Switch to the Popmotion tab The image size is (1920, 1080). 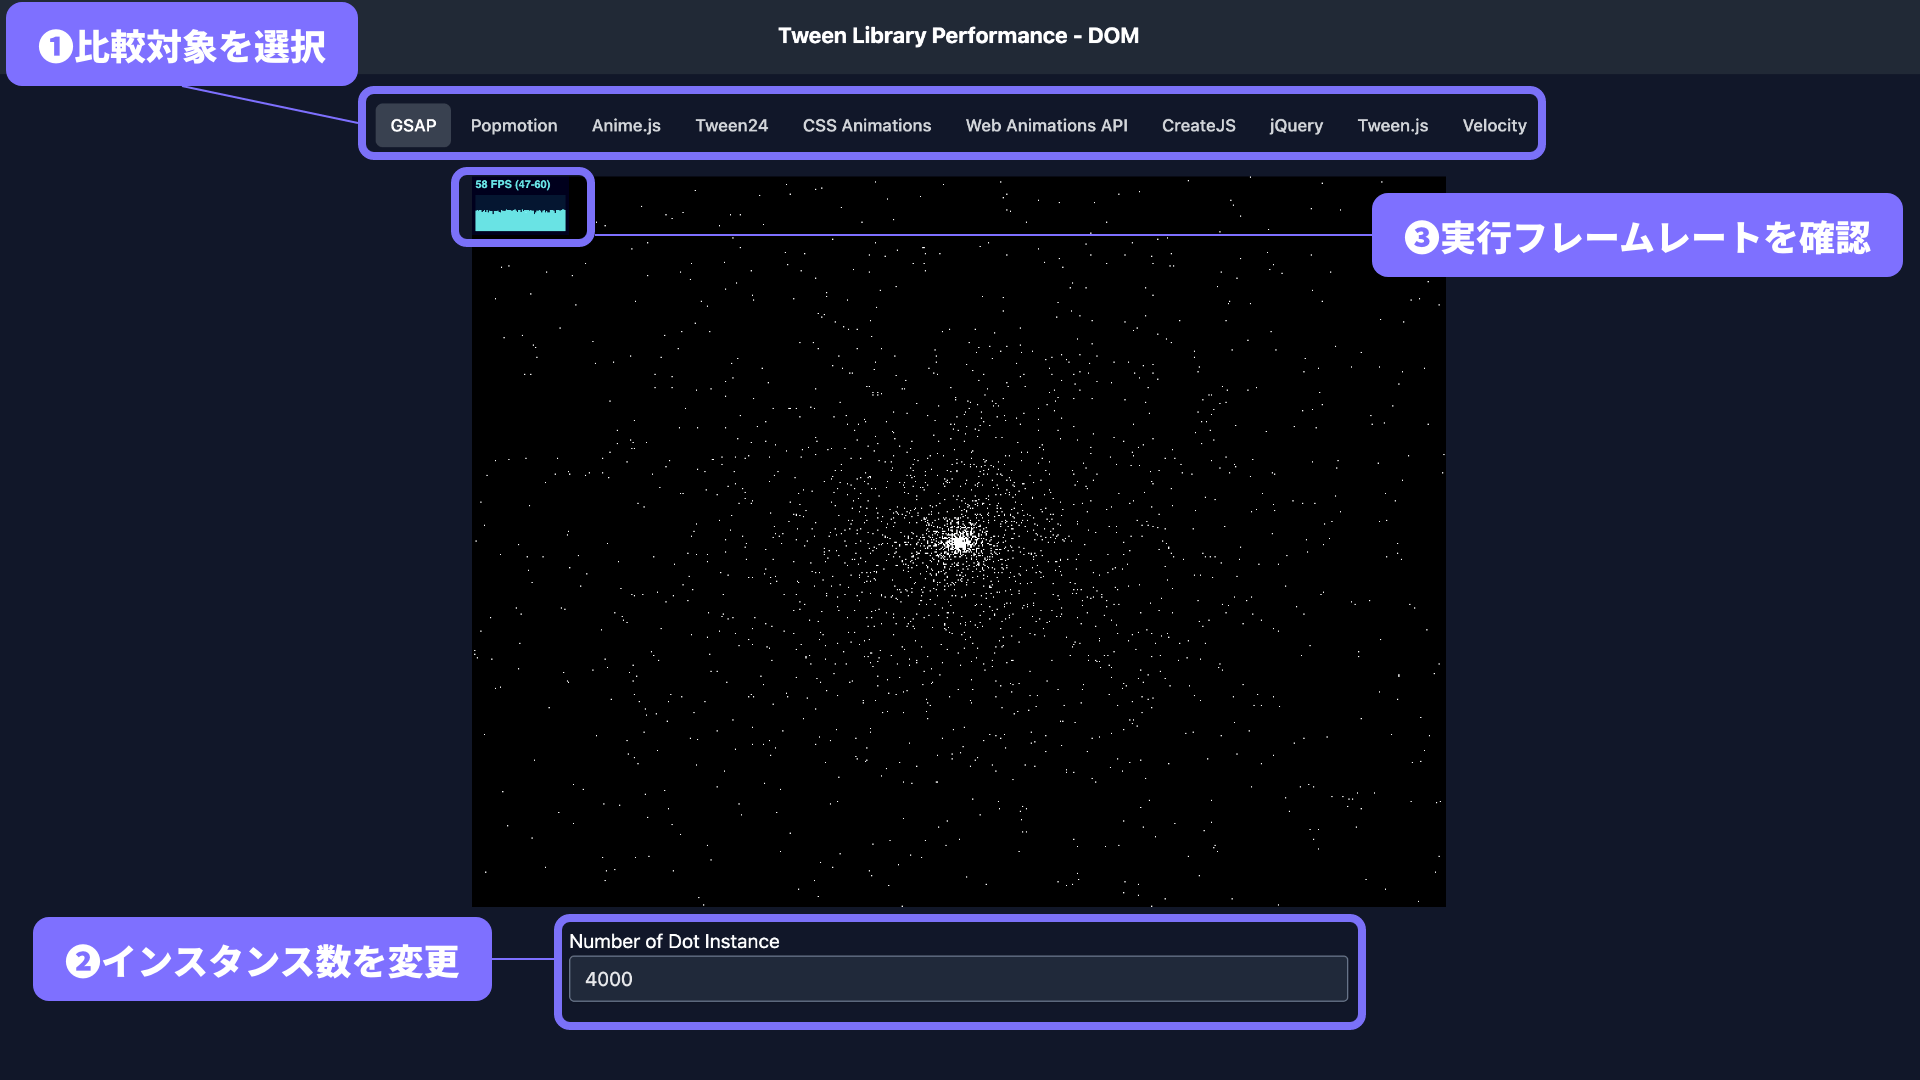pos(514,126)
